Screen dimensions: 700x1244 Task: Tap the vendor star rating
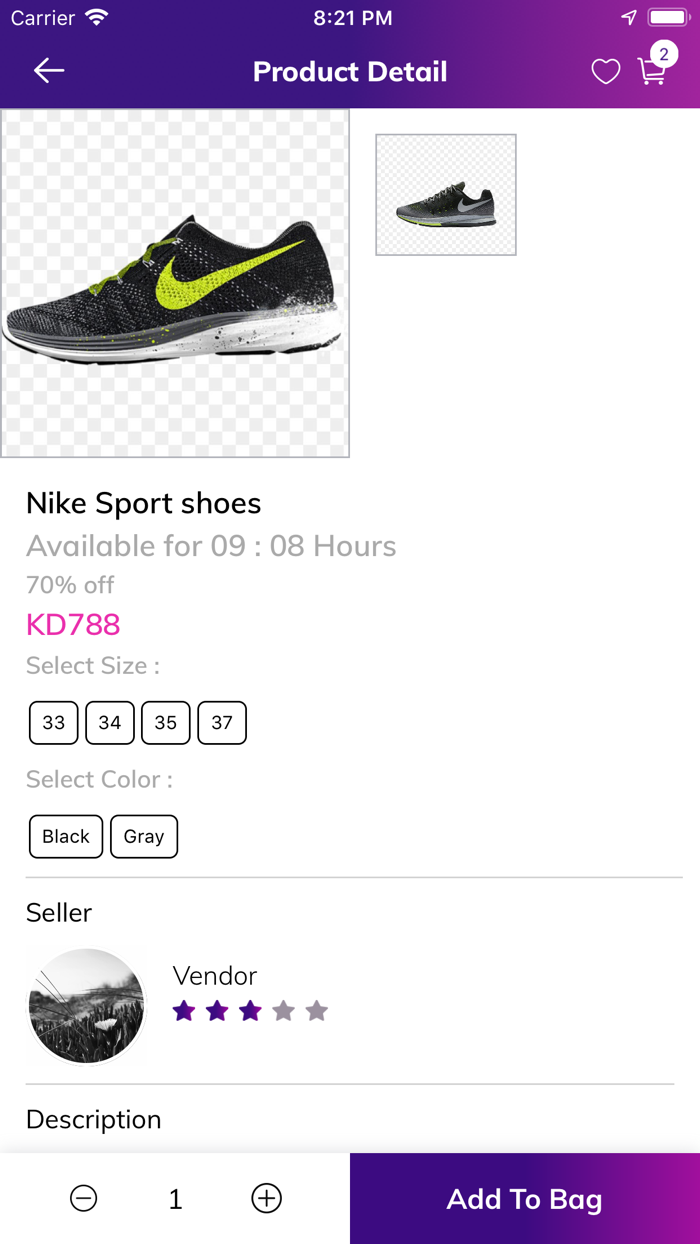pos(250,1011)
